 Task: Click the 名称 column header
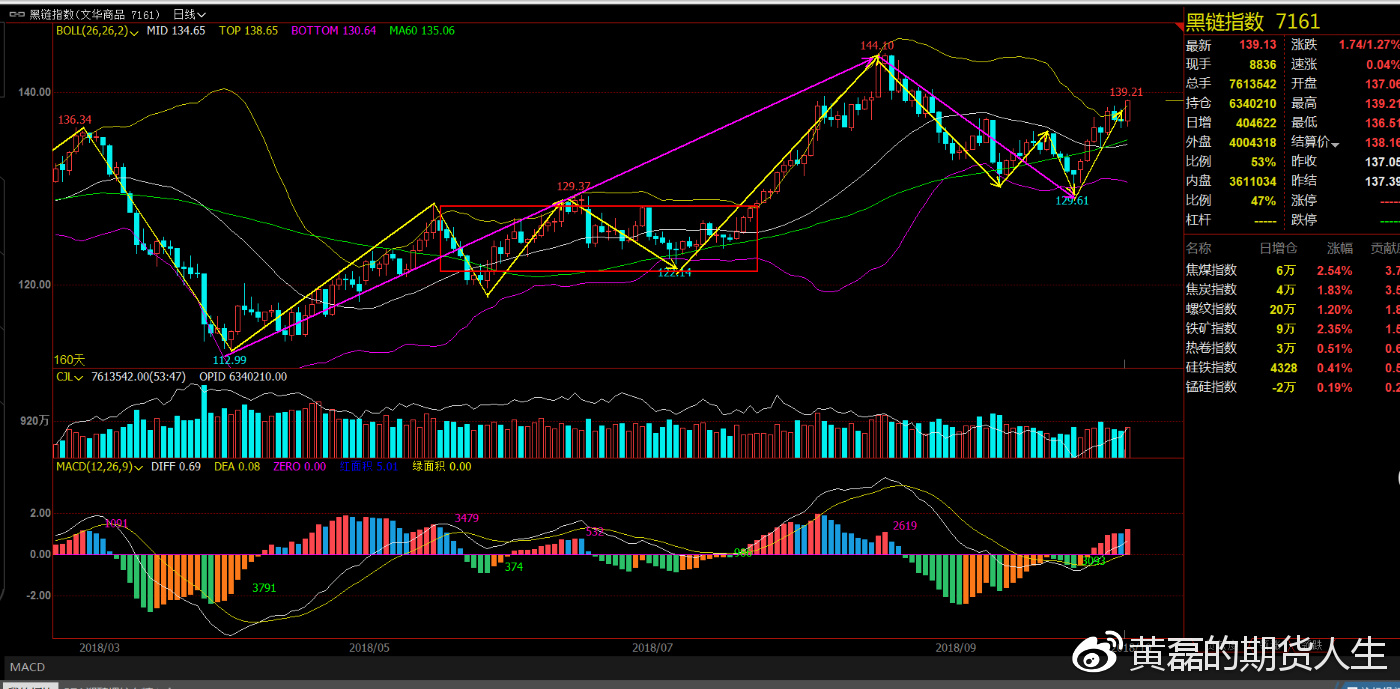[1198, 248]
